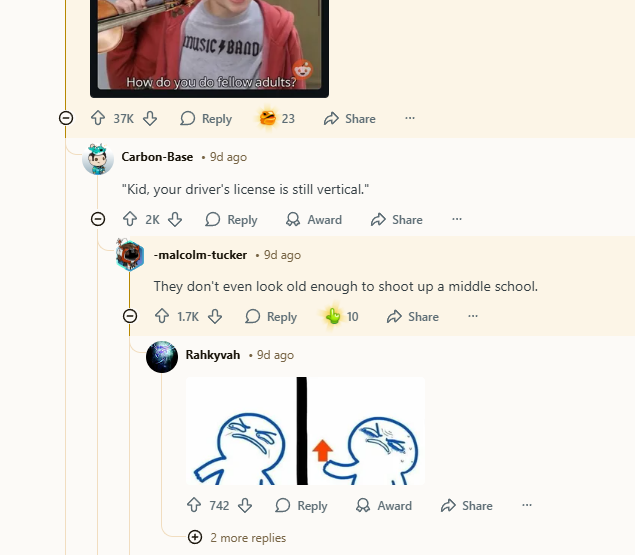Viewport: 635px width, 555px height.
Task: Open -malcolm-tucker's profile link
Action: pos(201,255)
